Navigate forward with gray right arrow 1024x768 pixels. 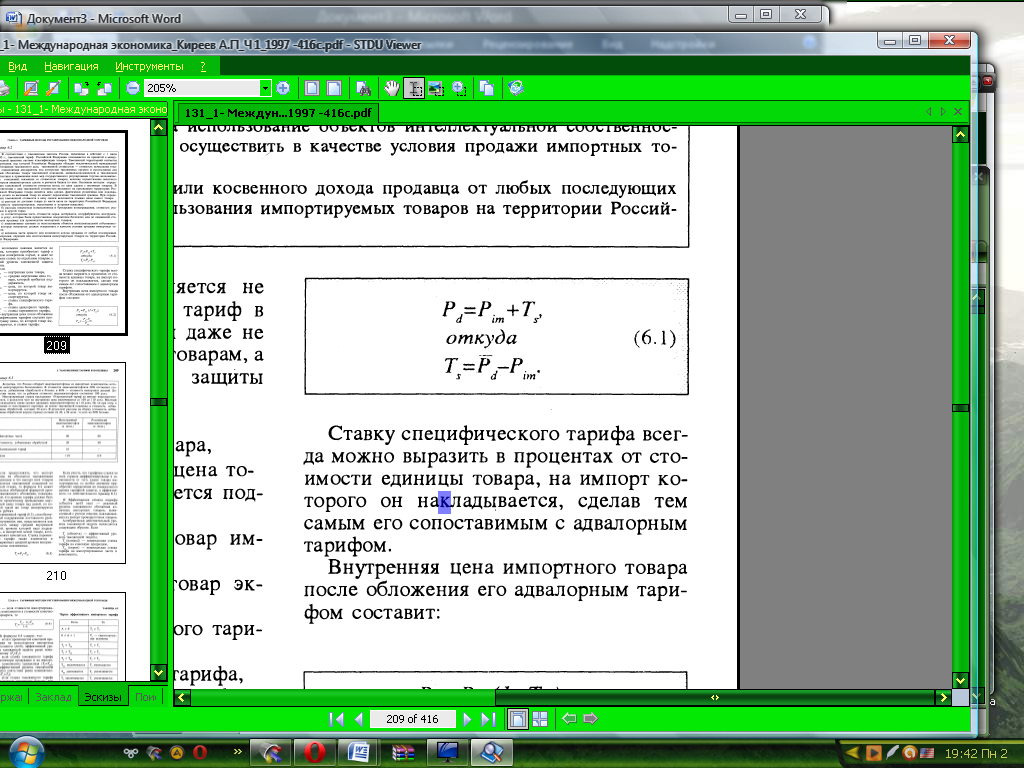590,719
